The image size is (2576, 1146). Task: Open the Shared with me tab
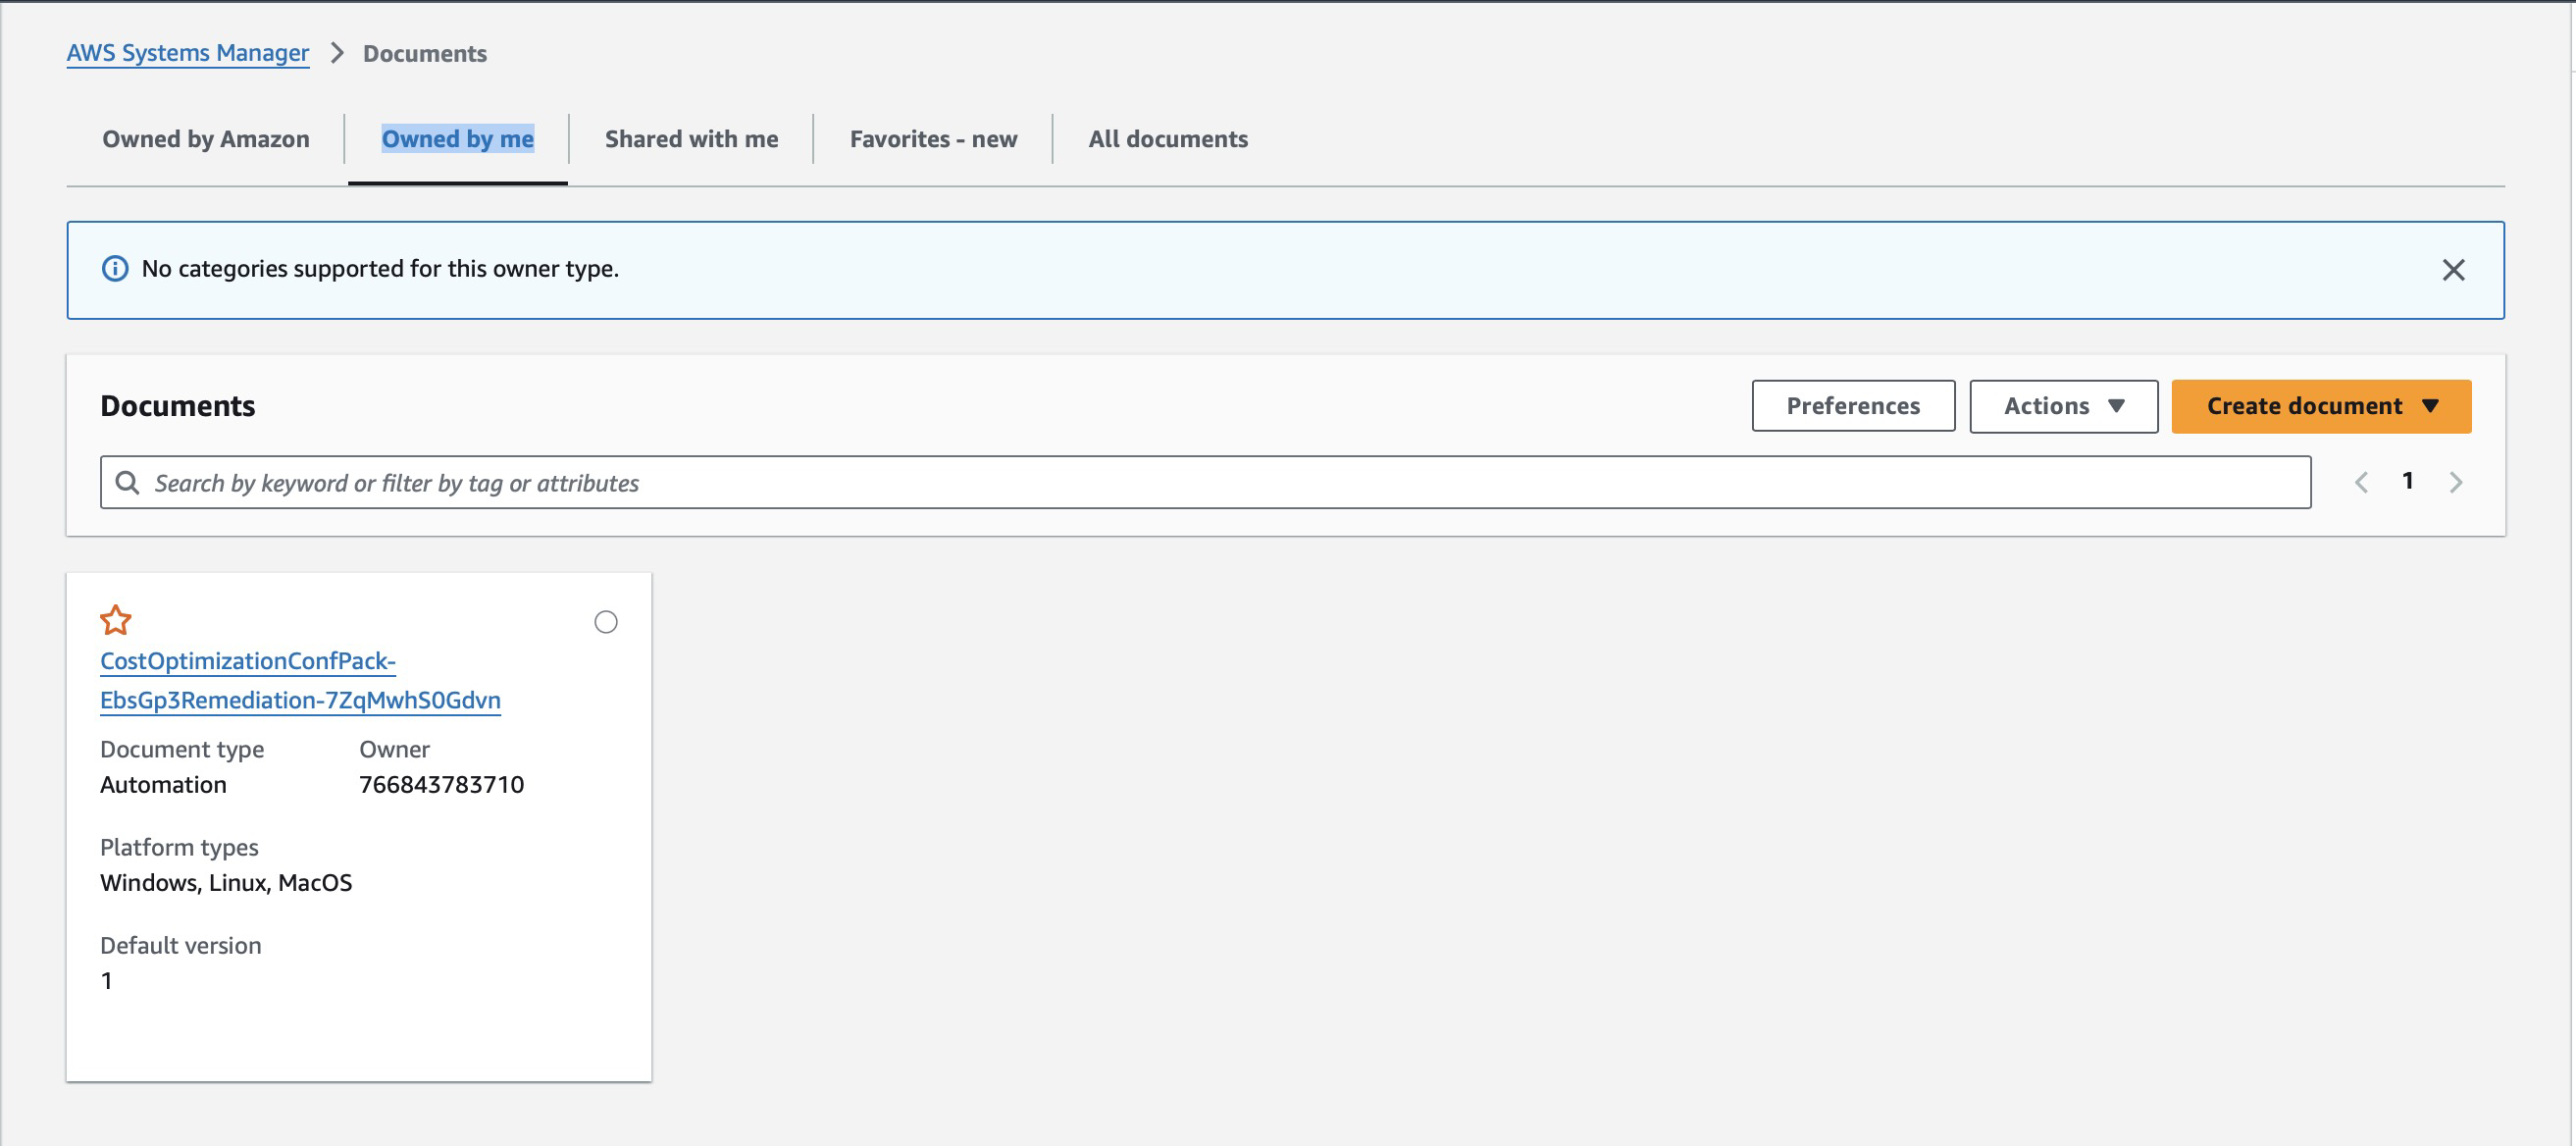[690, 139]
